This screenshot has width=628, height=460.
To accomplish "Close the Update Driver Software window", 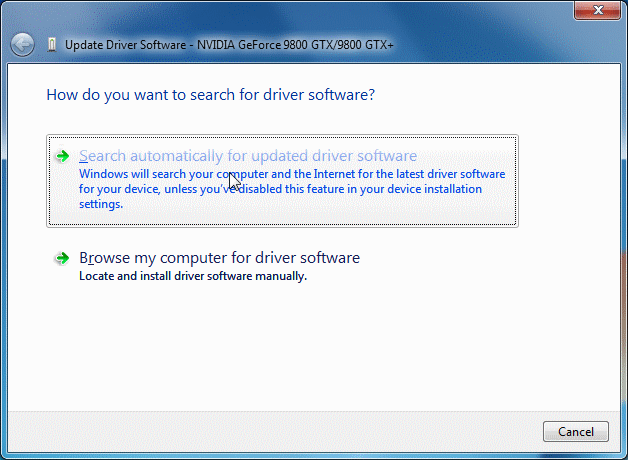I will [x=598, y=10].
